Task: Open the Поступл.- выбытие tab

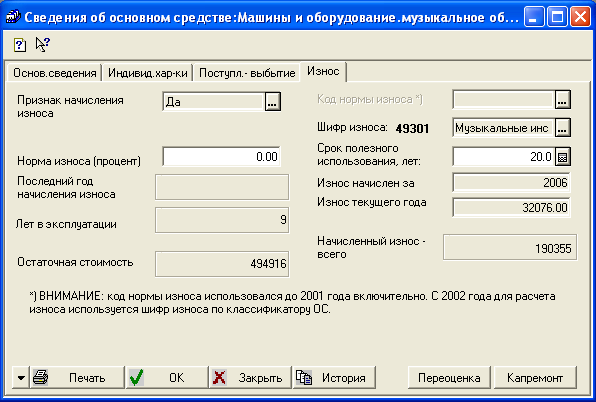Action: tap(247, 73)
